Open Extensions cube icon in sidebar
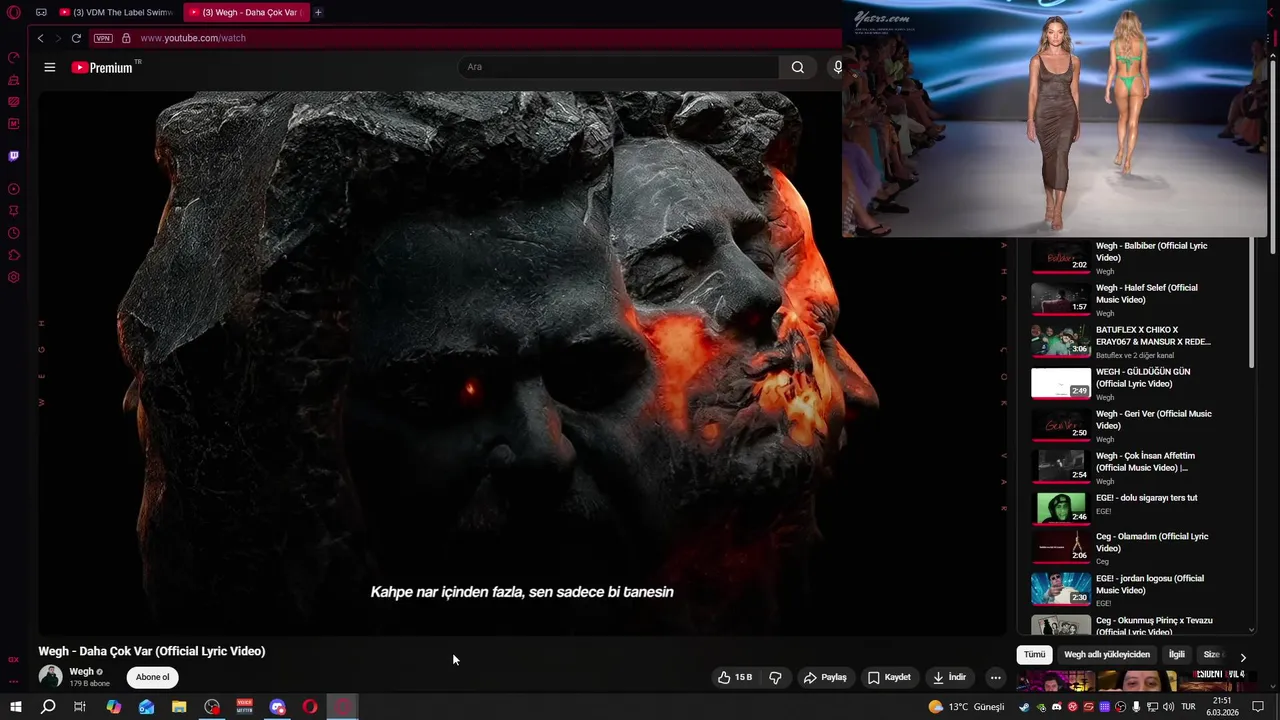This screenshot has width=1280, height=720. (x=14, y=255)
